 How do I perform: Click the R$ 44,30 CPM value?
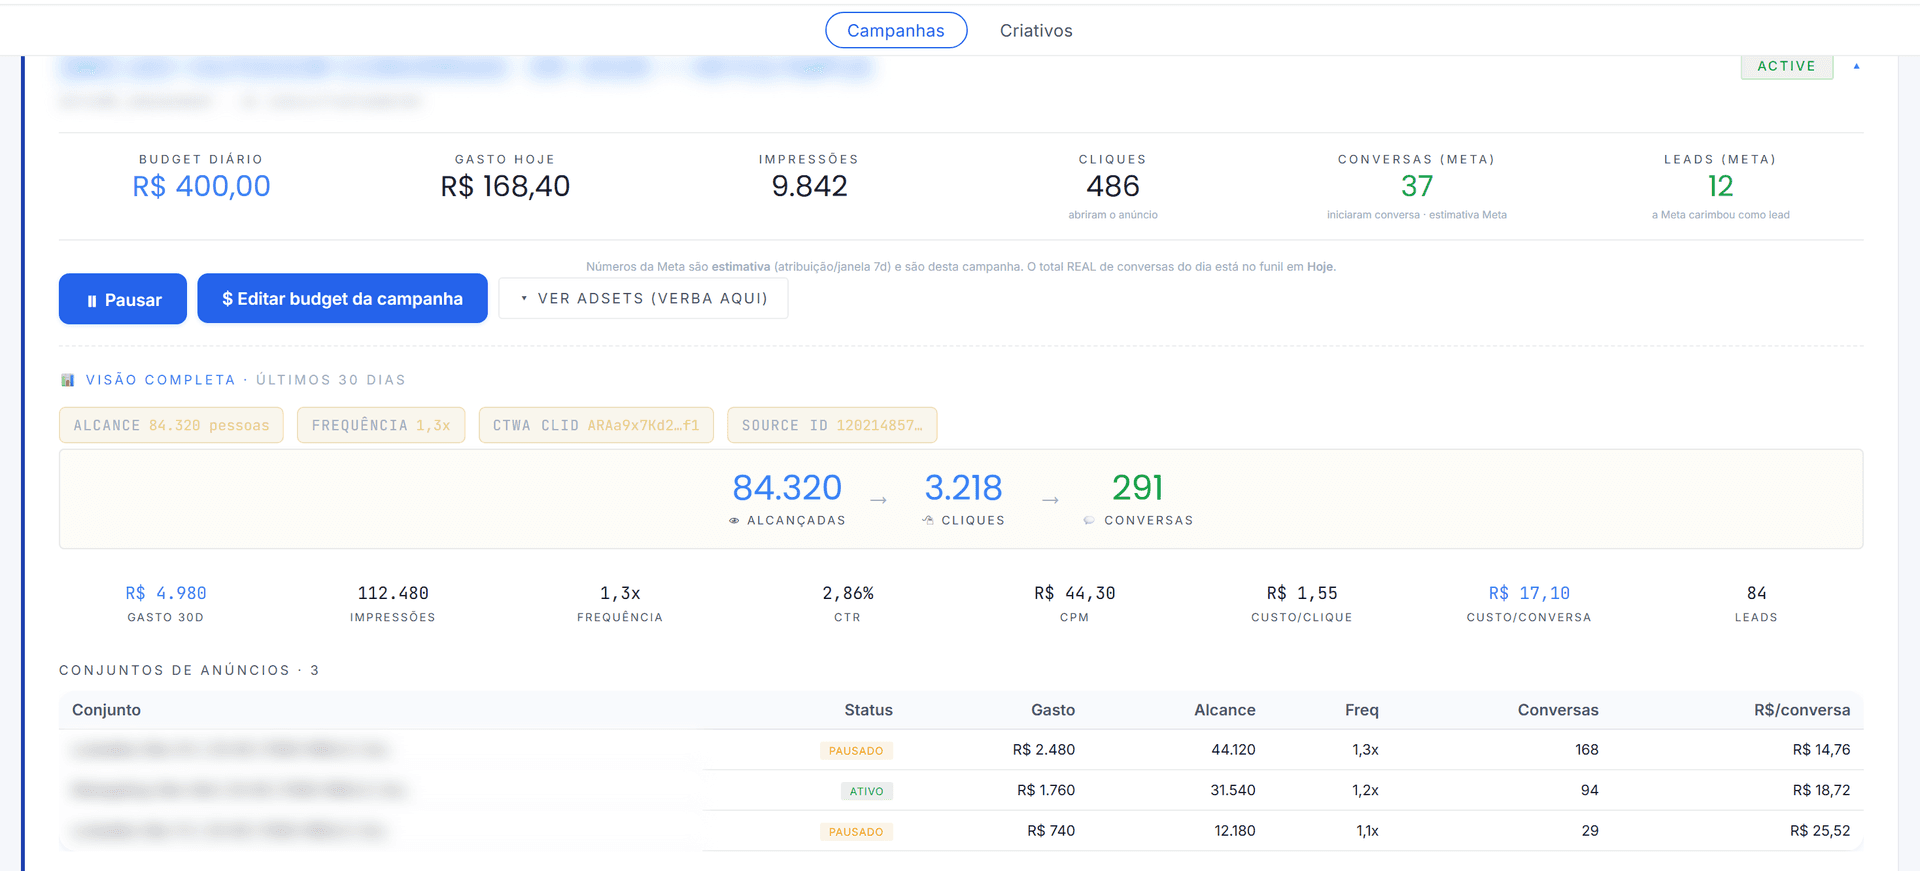pyautogui.click(x=1075, y=593)
